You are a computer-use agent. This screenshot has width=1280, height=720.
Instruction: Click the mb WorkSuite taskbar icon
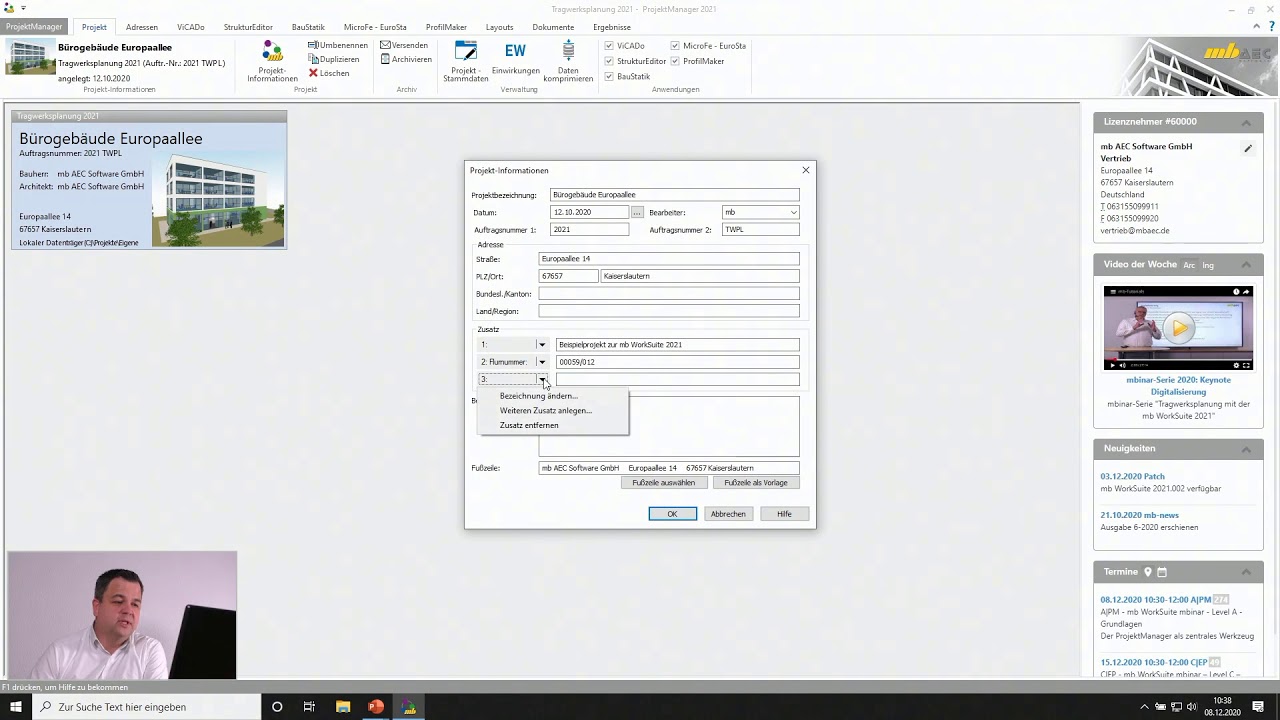tap(408, 707)
